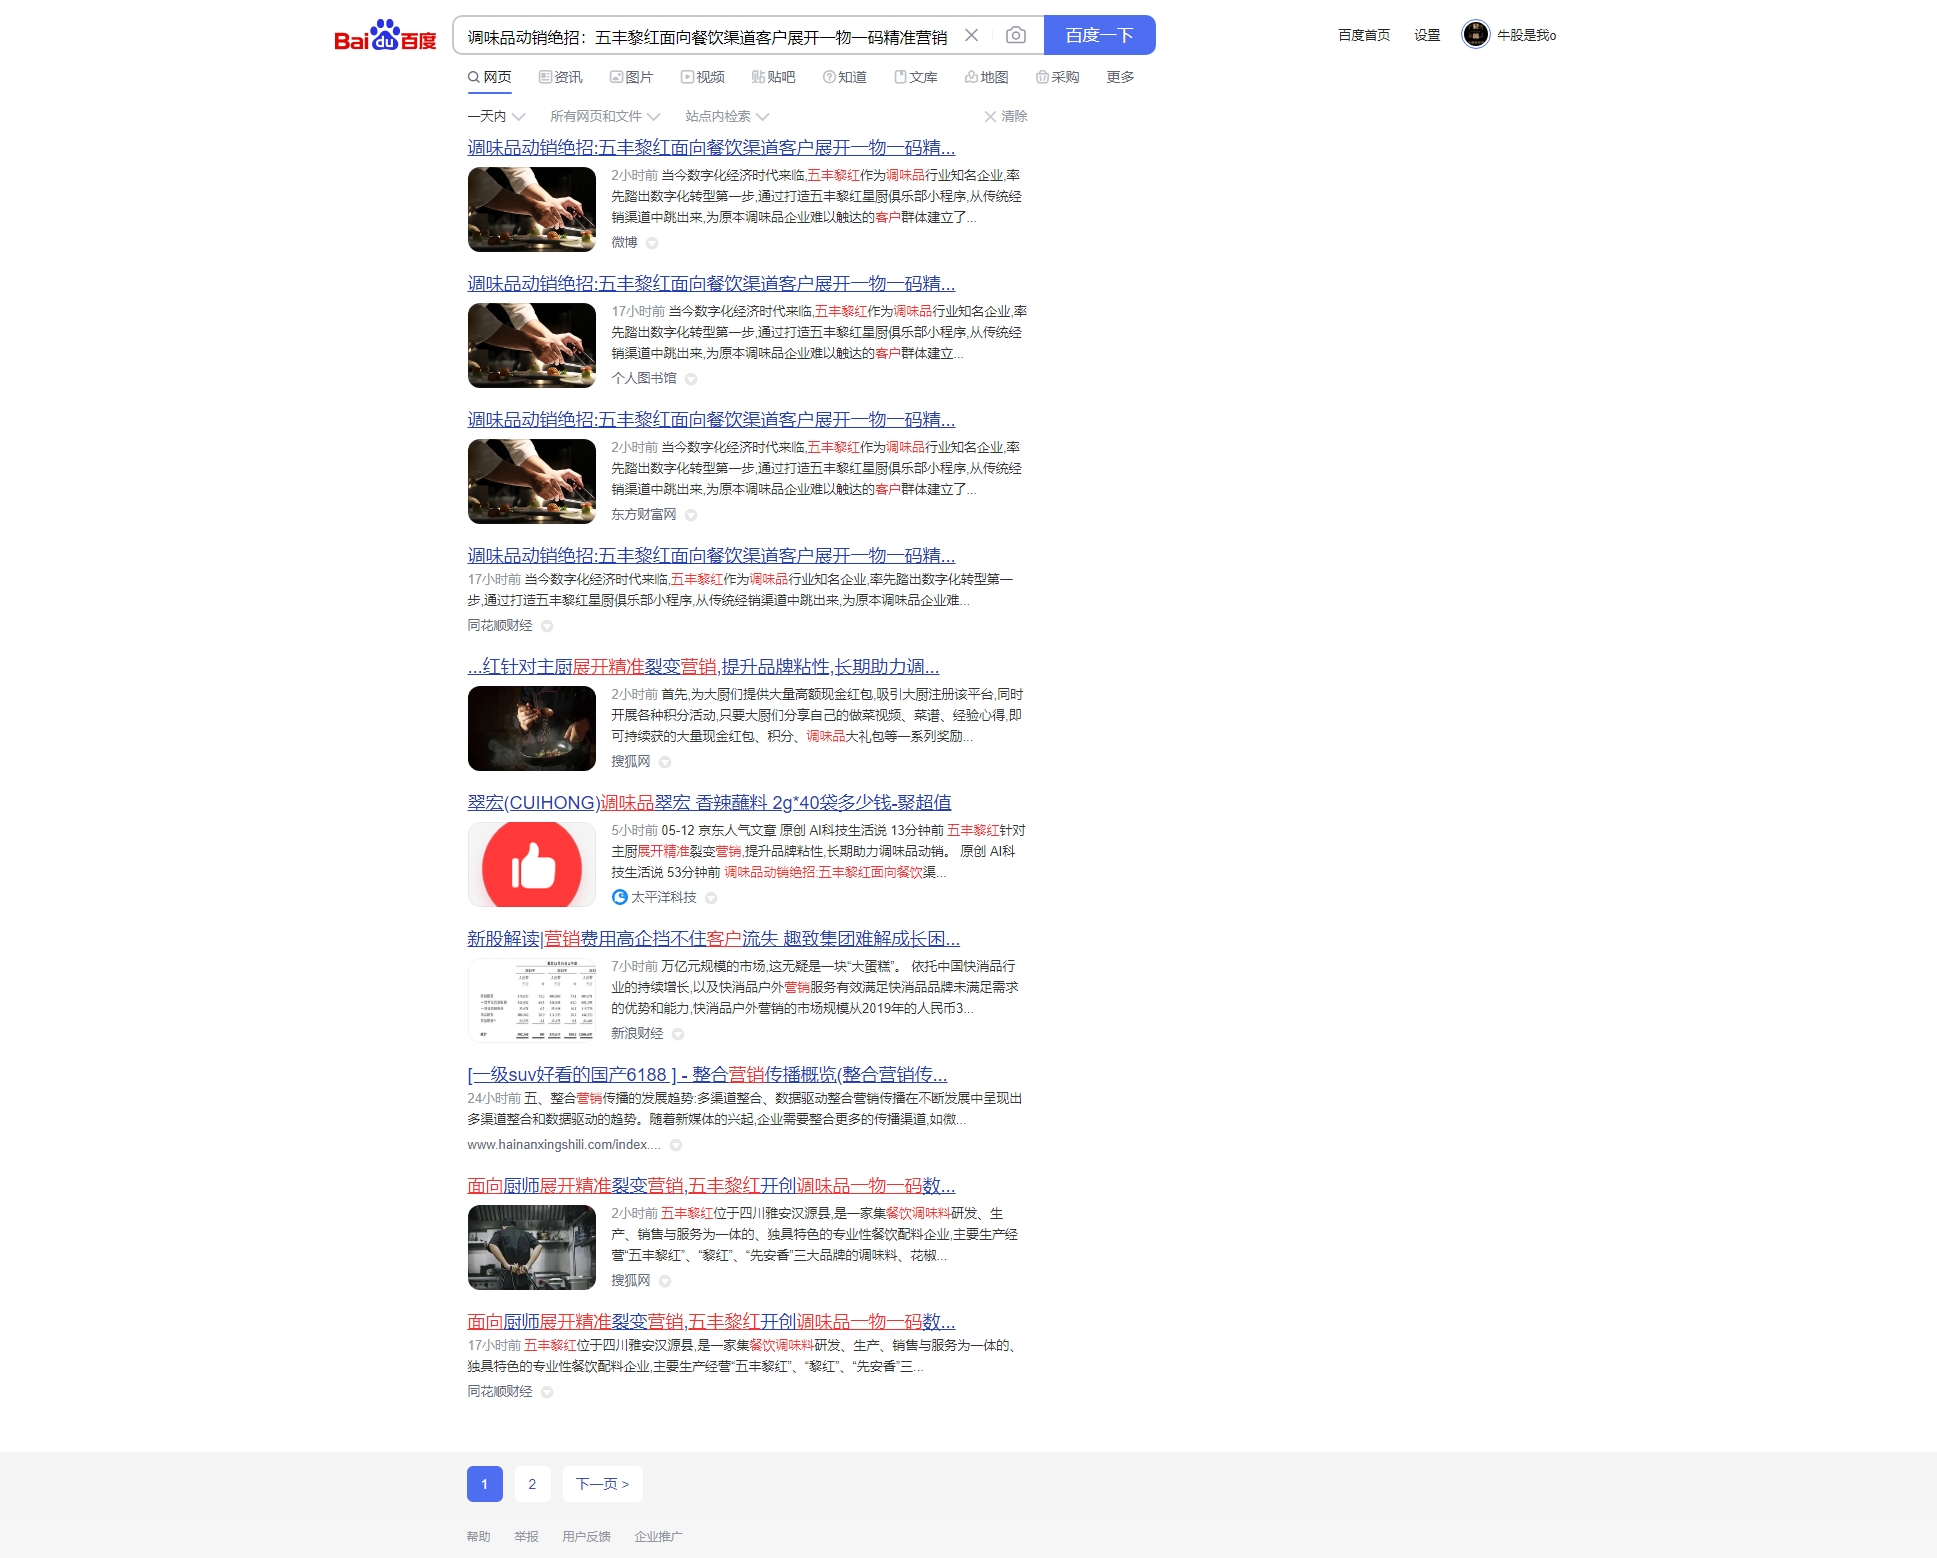Viewport: 1937px width, 1558px height.
Task: Select the 网页 tab
Action: tap(489, 77)
